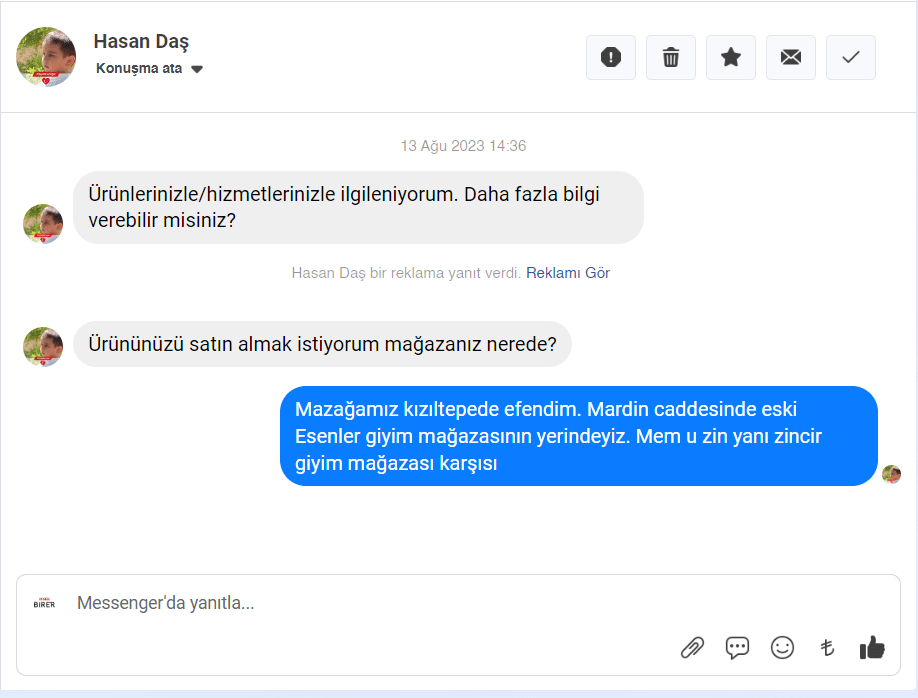Select the blue Mazağamız kızıltepede reply bubble
918x698 pixels.
pos(578,436)
